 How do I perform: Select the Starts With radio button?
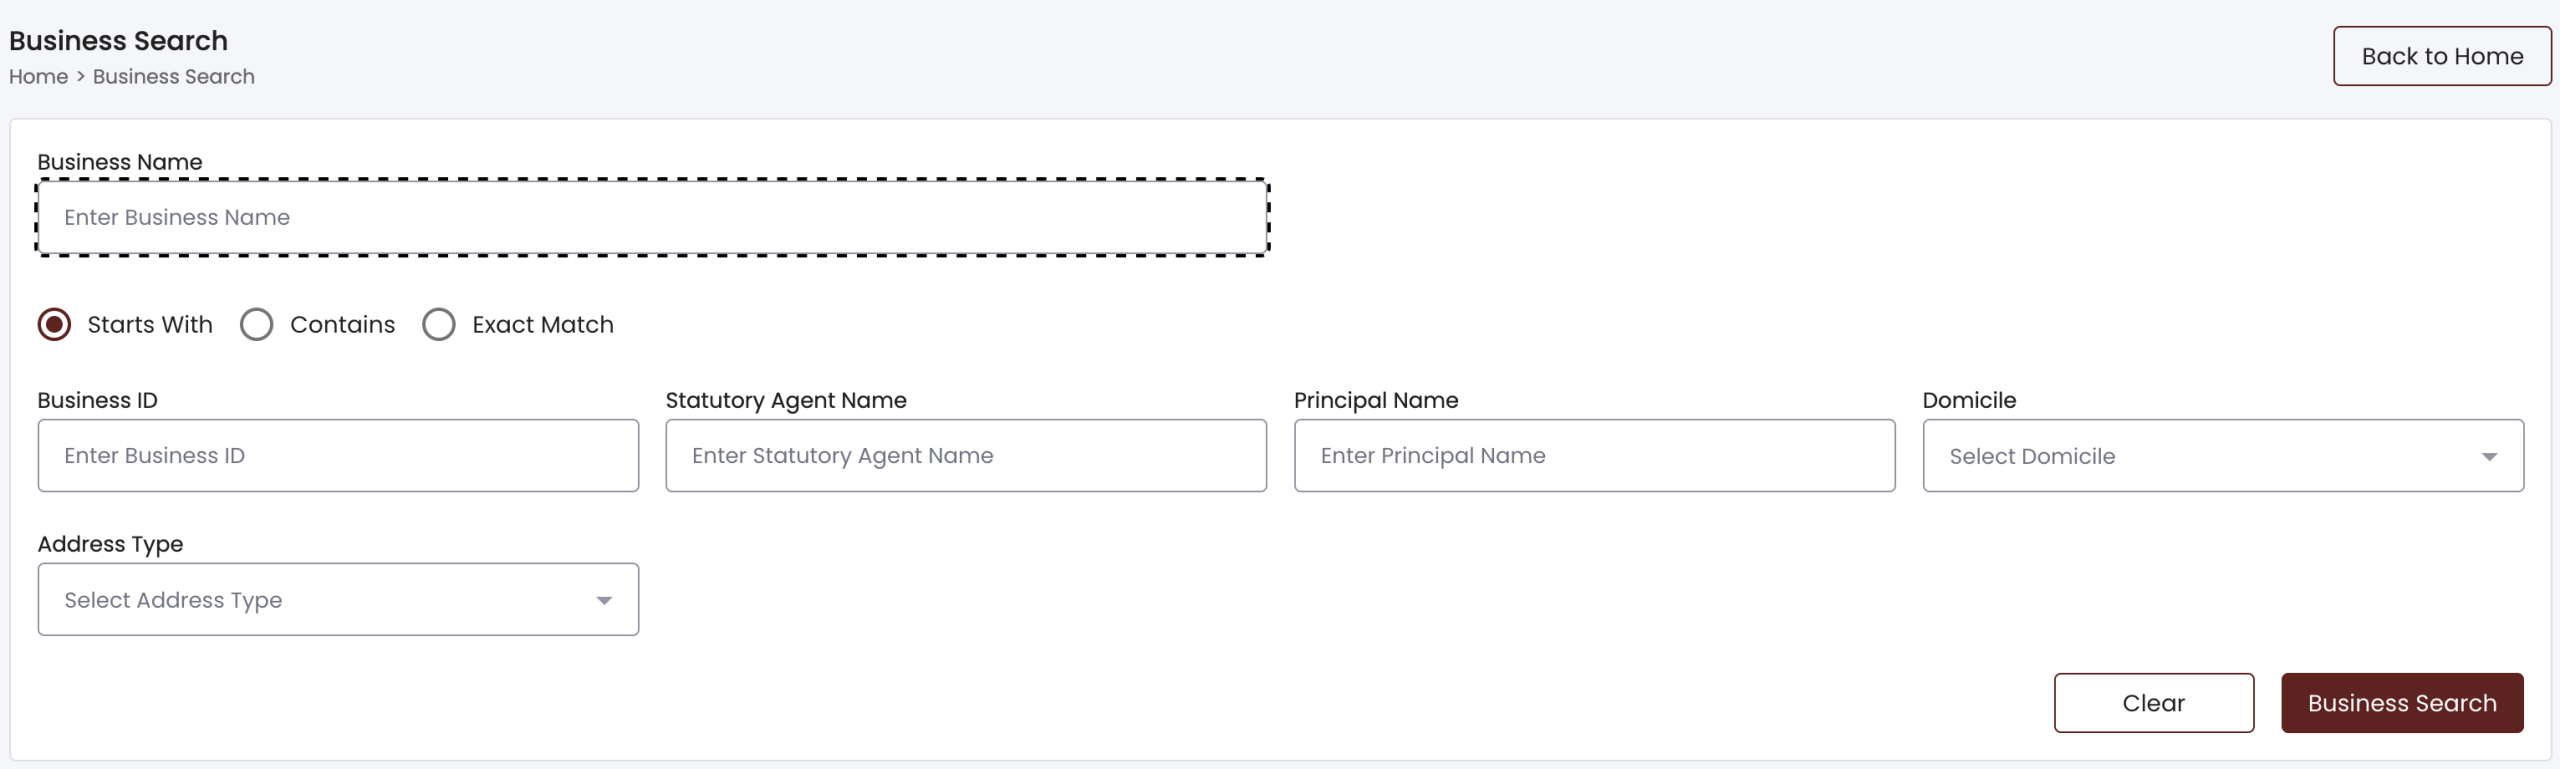(x=54, y=325)
